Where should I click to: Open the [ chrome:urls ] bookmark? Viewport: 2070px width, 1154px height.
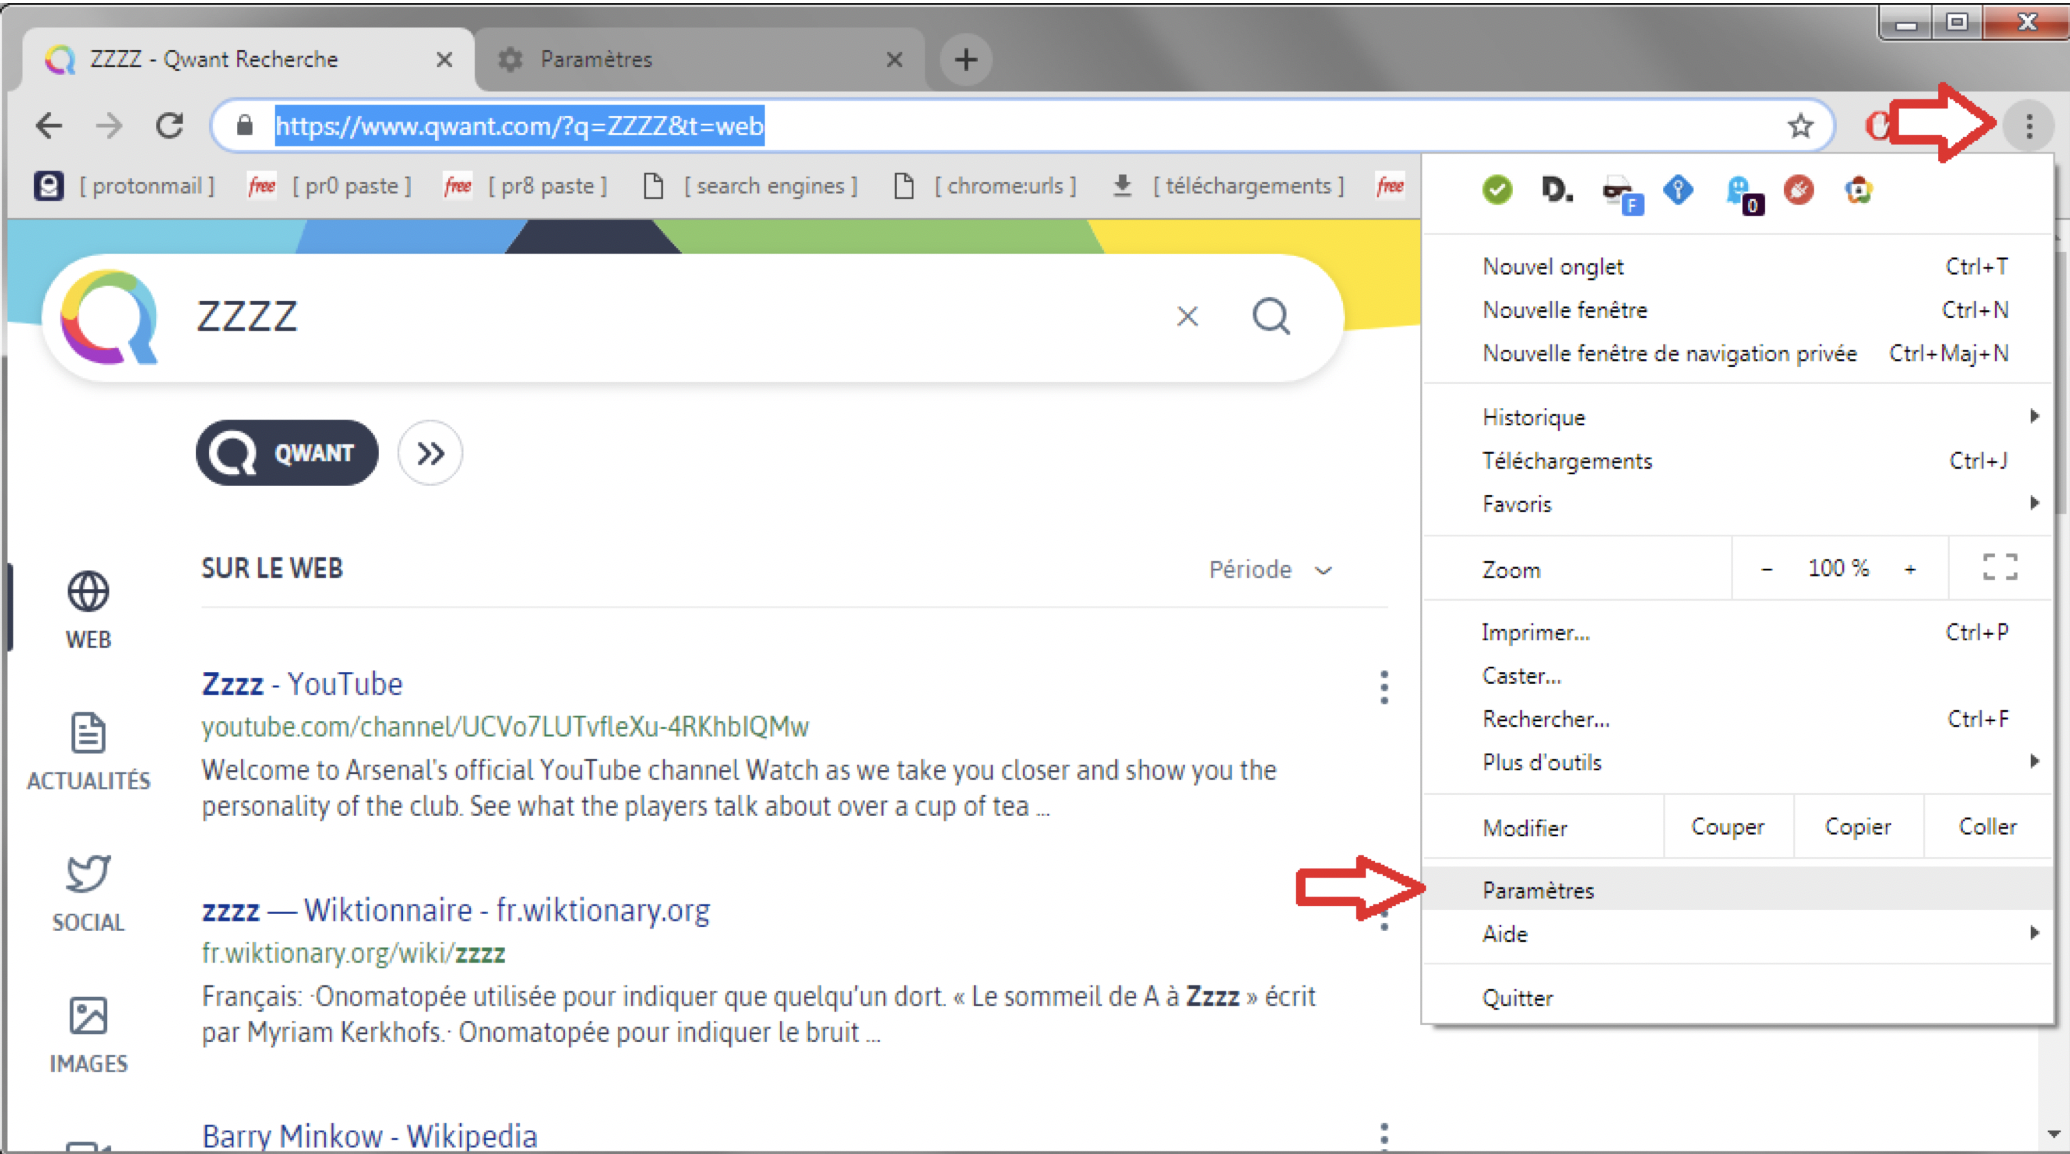tap(985, 186)
